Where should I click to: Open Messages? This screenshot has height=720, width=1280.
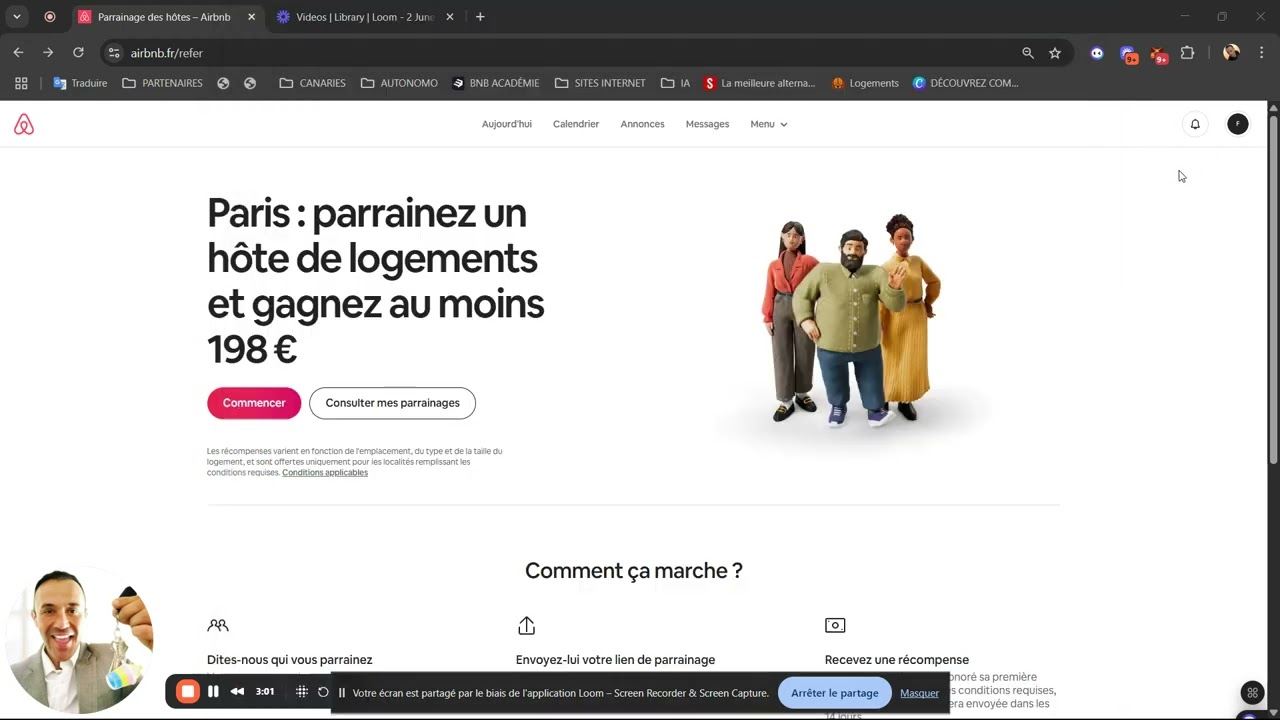click(707, 124)
